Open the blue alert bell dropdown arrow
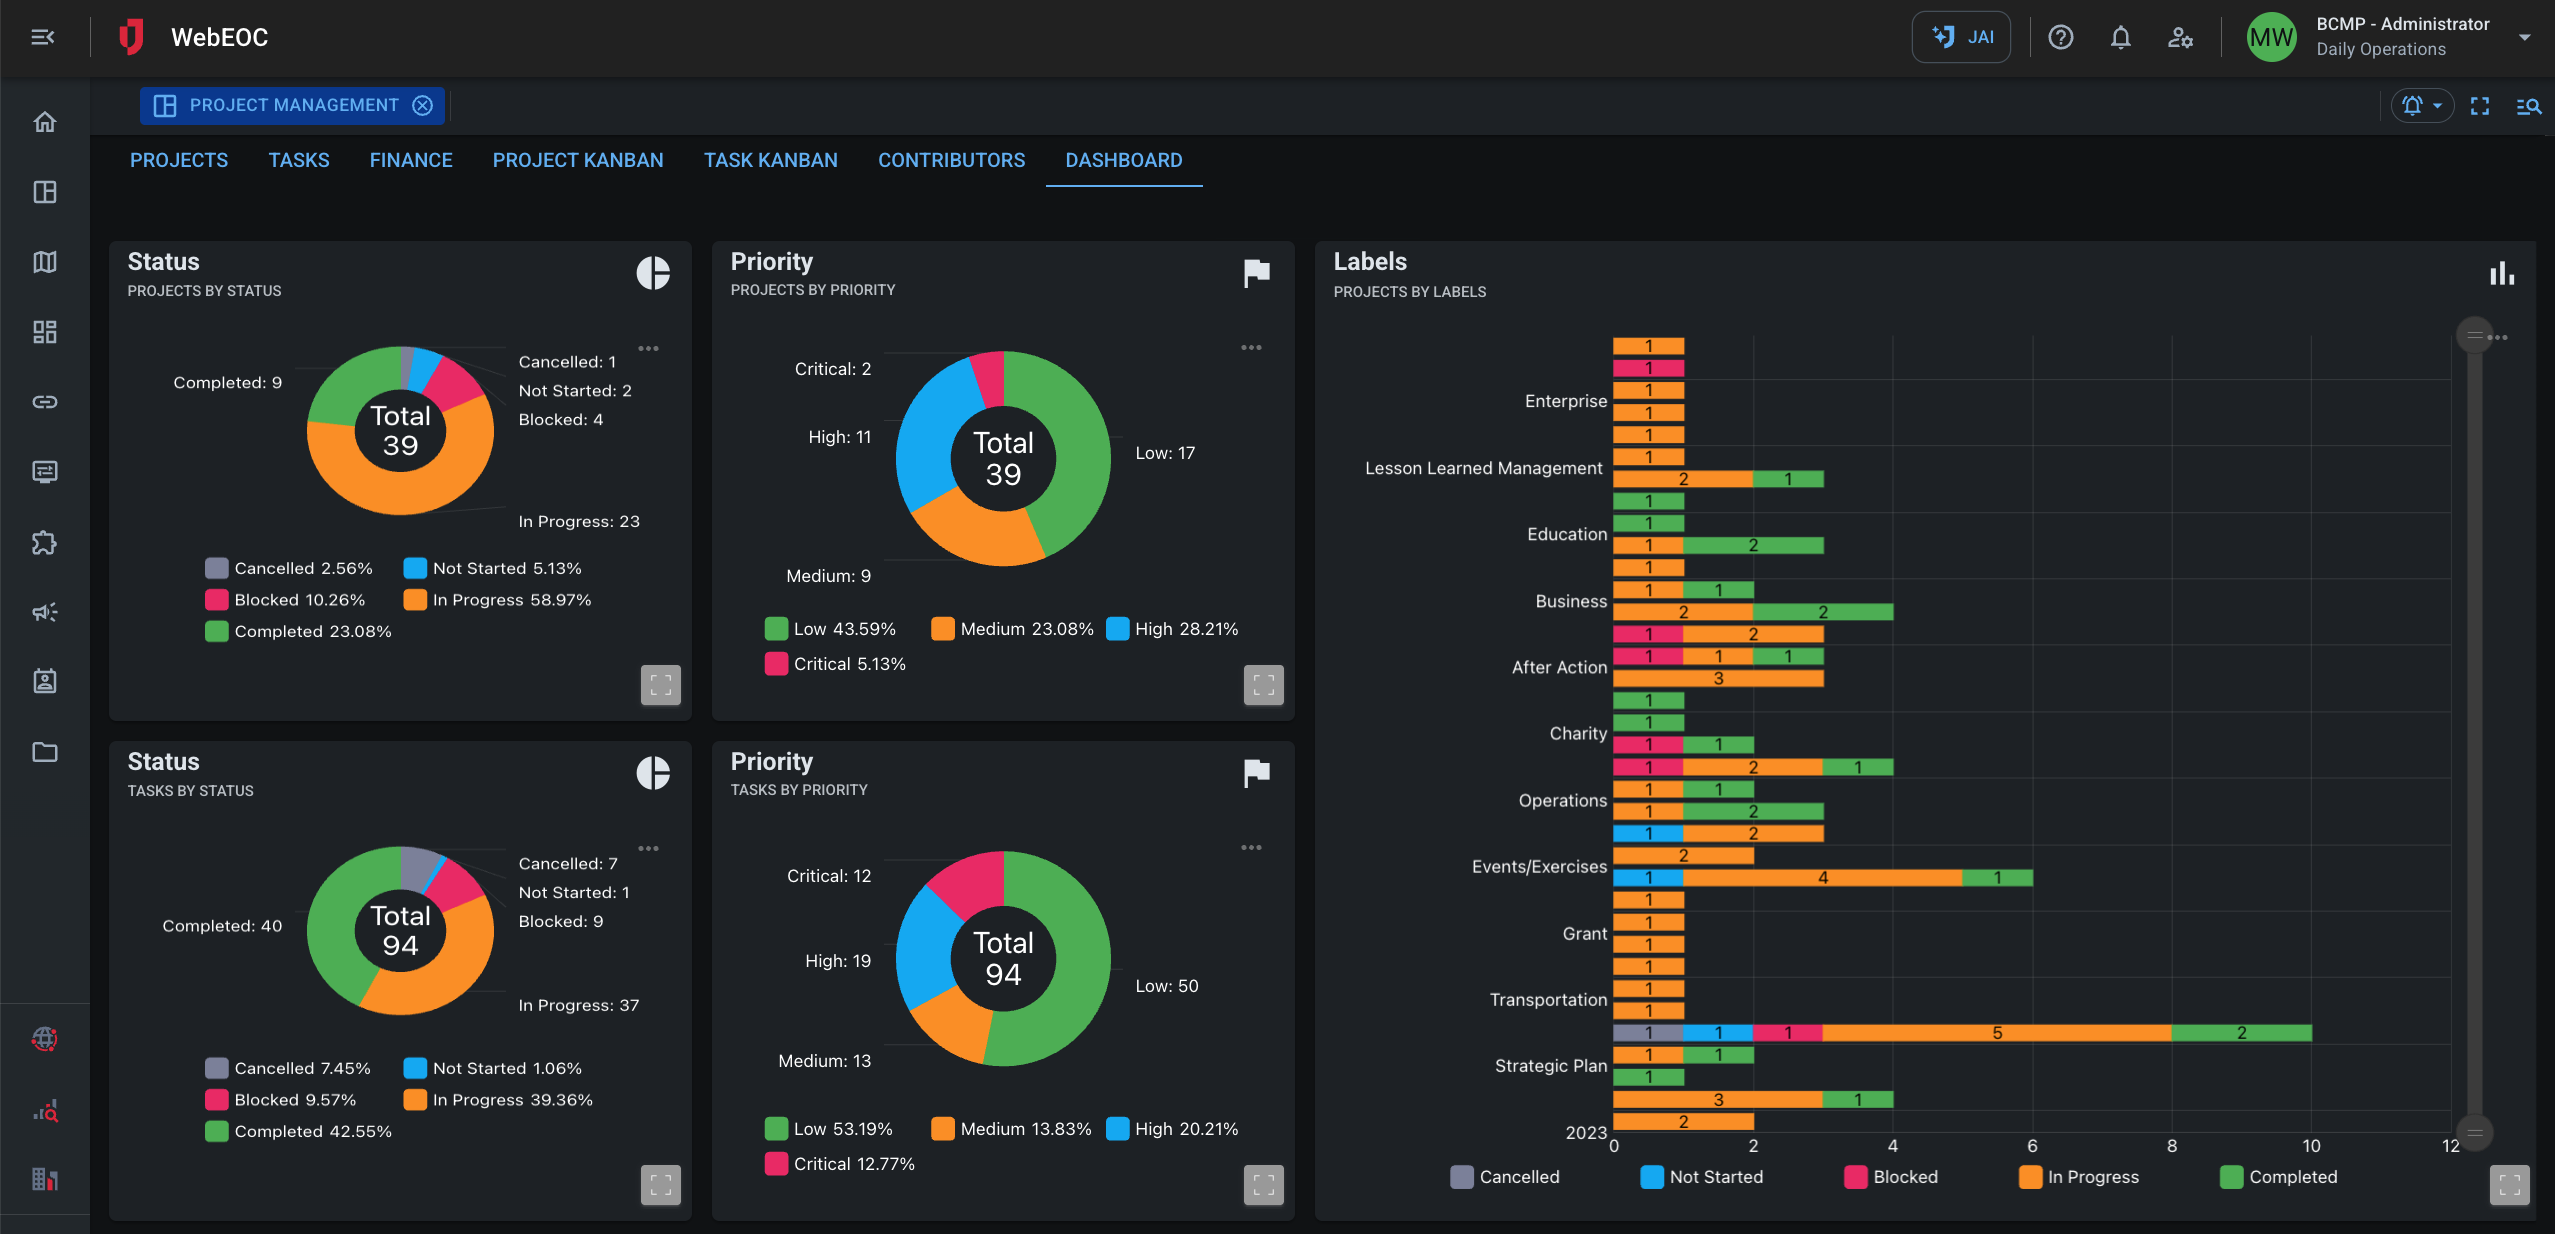Image resolution: width=2555 pixels, height=1234 pixels. (x=2438, y=105)
